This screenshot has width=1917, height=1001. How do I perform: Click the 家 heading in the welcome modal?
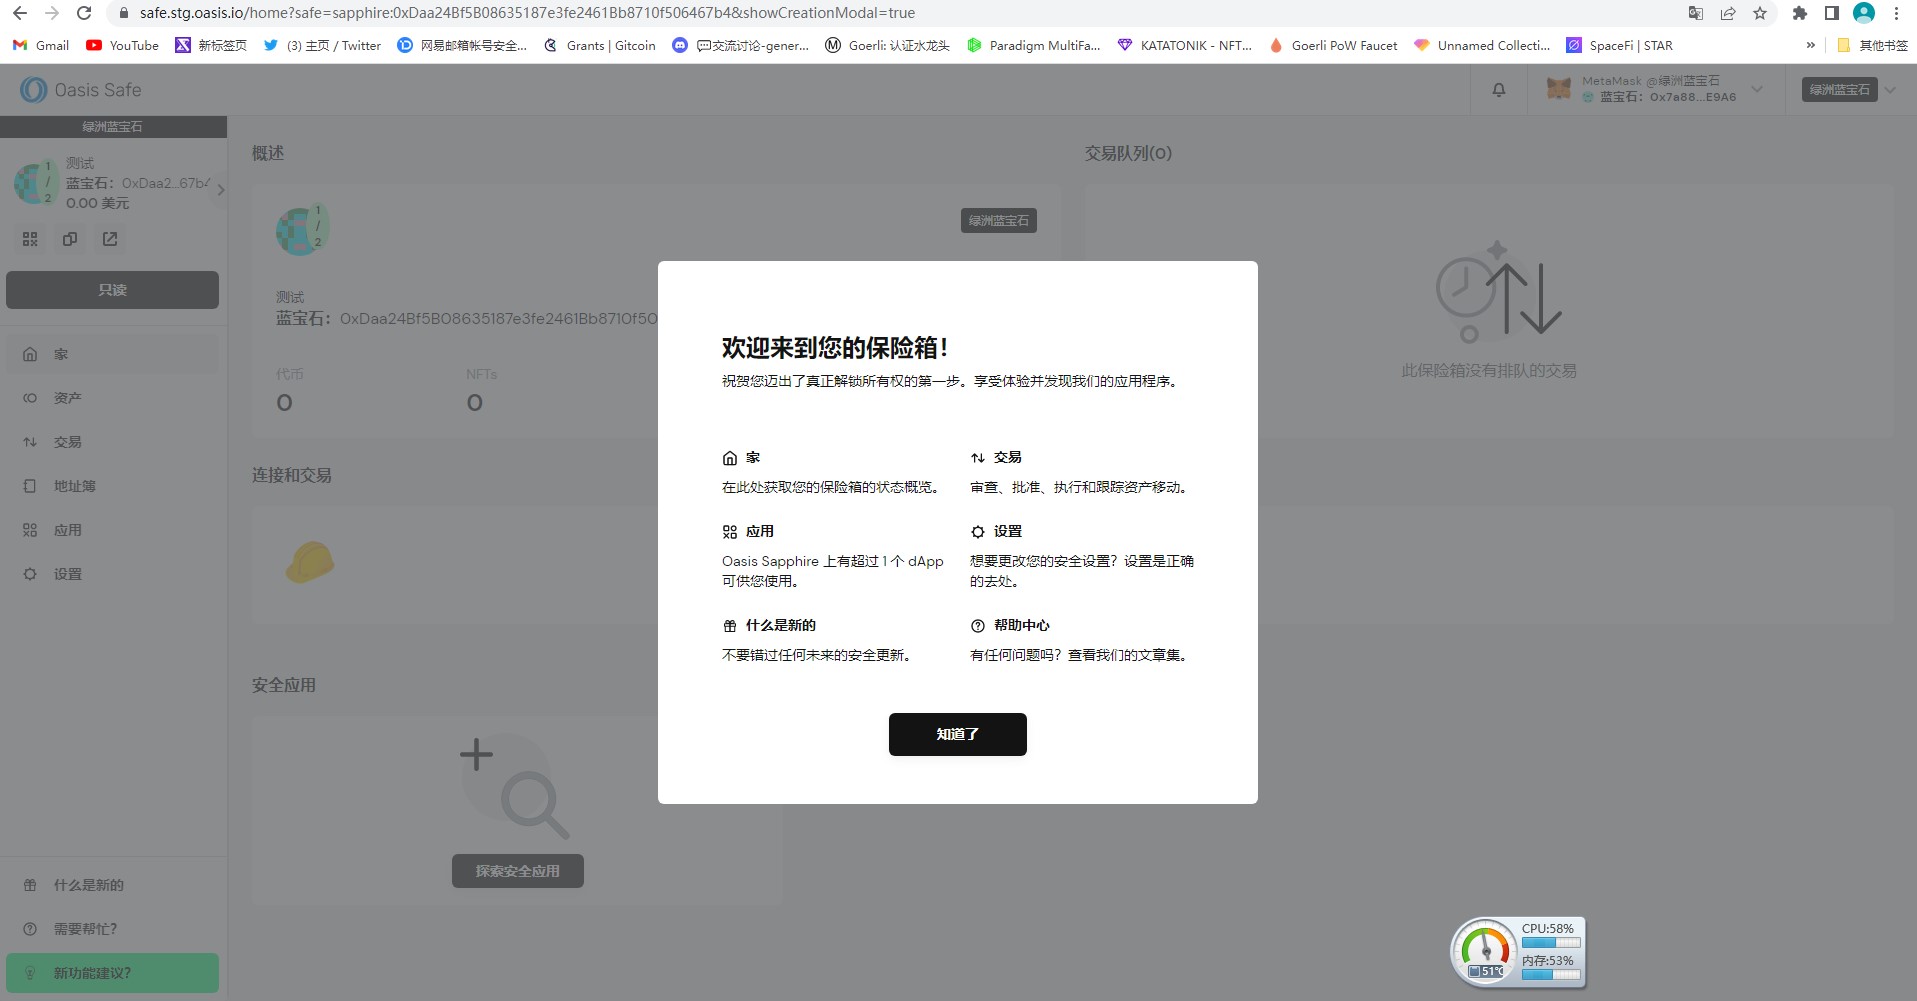click(x=753, y=457)
